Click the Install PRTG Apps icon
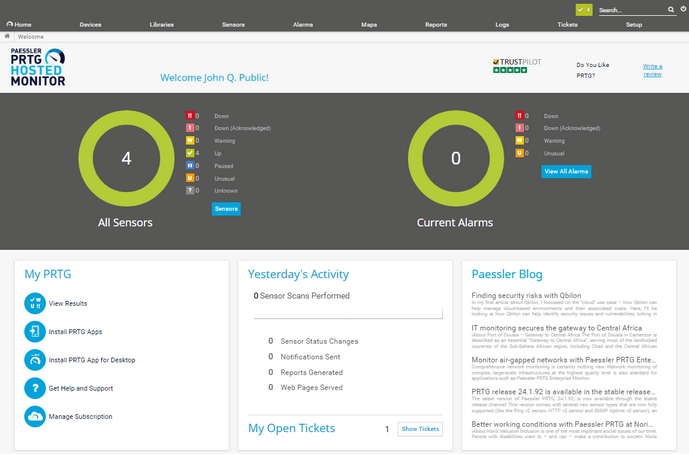 tap(34, 331)
